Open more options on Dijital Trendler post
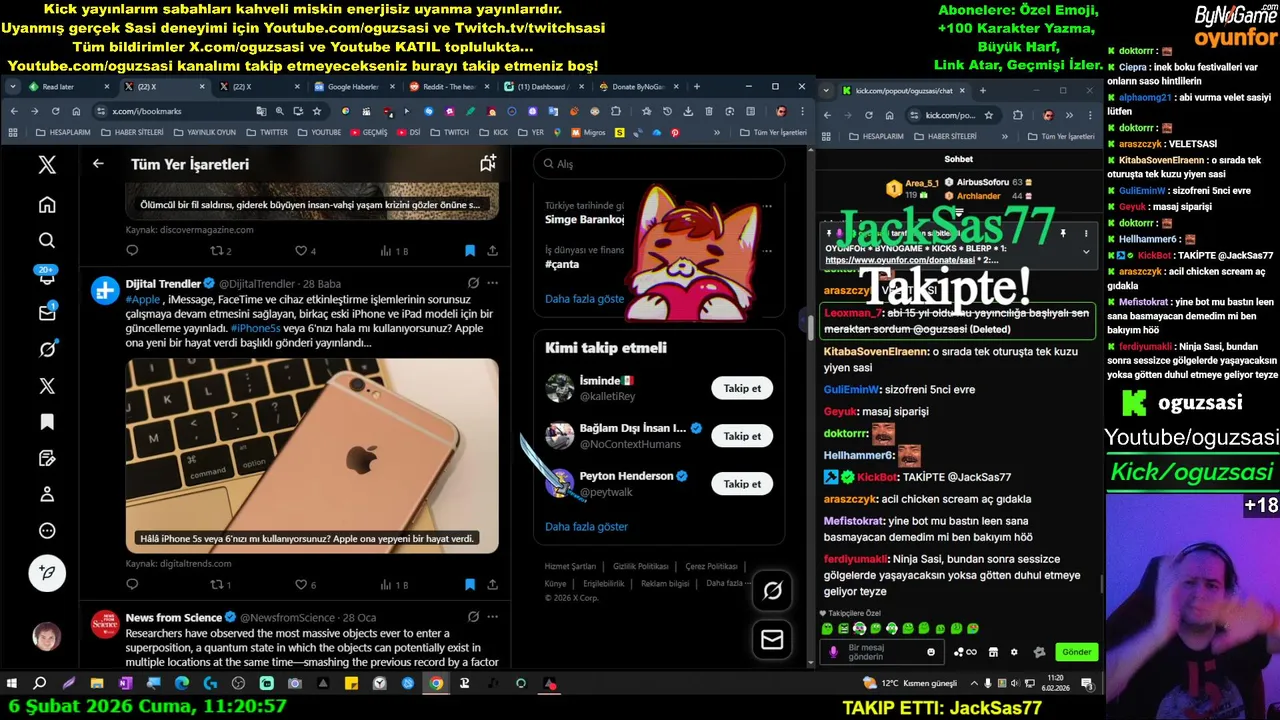This screenshot has height=720, width=1280. 492,283
